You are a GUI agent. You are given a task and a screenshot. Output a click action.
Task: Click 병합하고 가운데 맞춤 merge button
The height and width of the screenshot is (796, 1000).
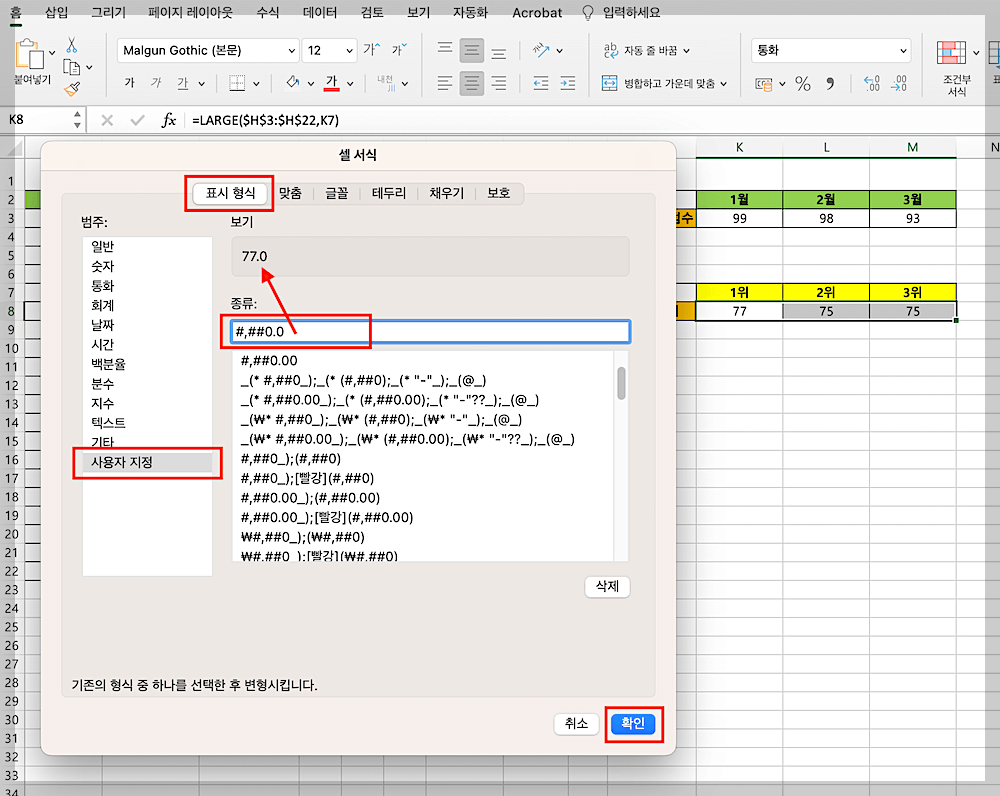pyautogui.click(x=659, y=83)
